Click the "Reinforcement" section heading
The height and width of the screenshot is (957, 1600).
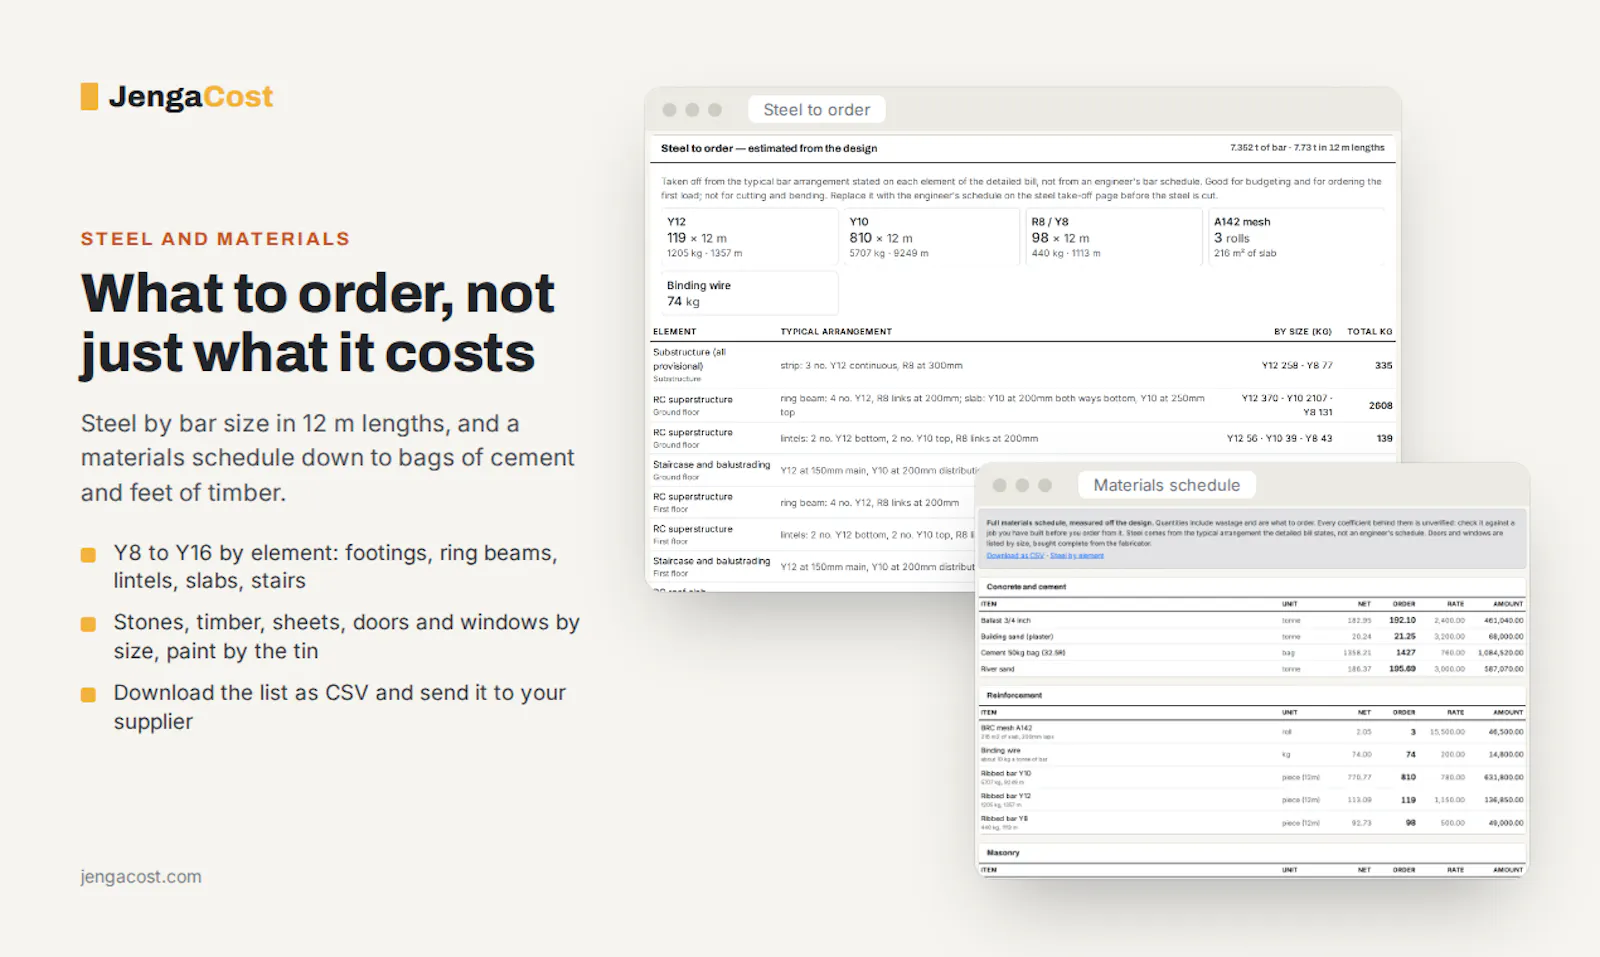click(1014, 695)
